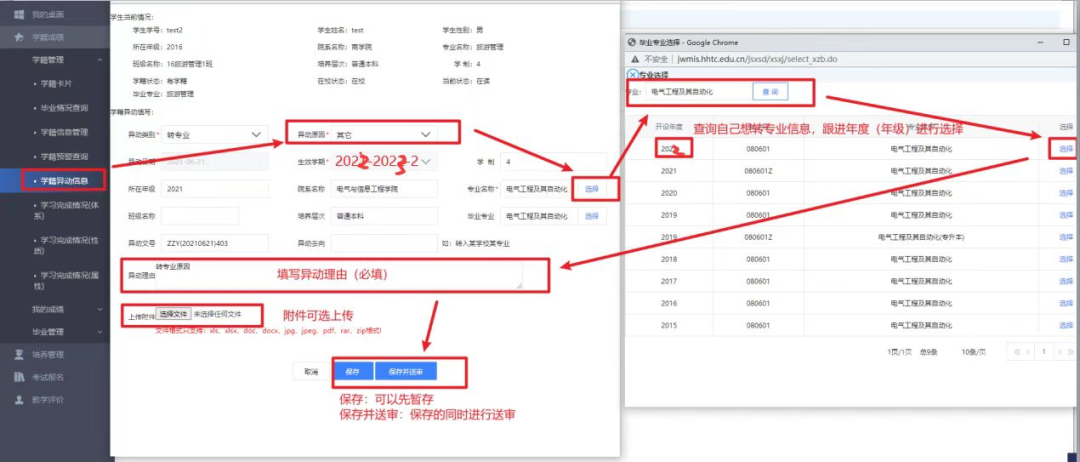Viewport: 1080px width, 462px height.
Task: Click 选择 link for the 2017 row
Action: pos(1066,281)
